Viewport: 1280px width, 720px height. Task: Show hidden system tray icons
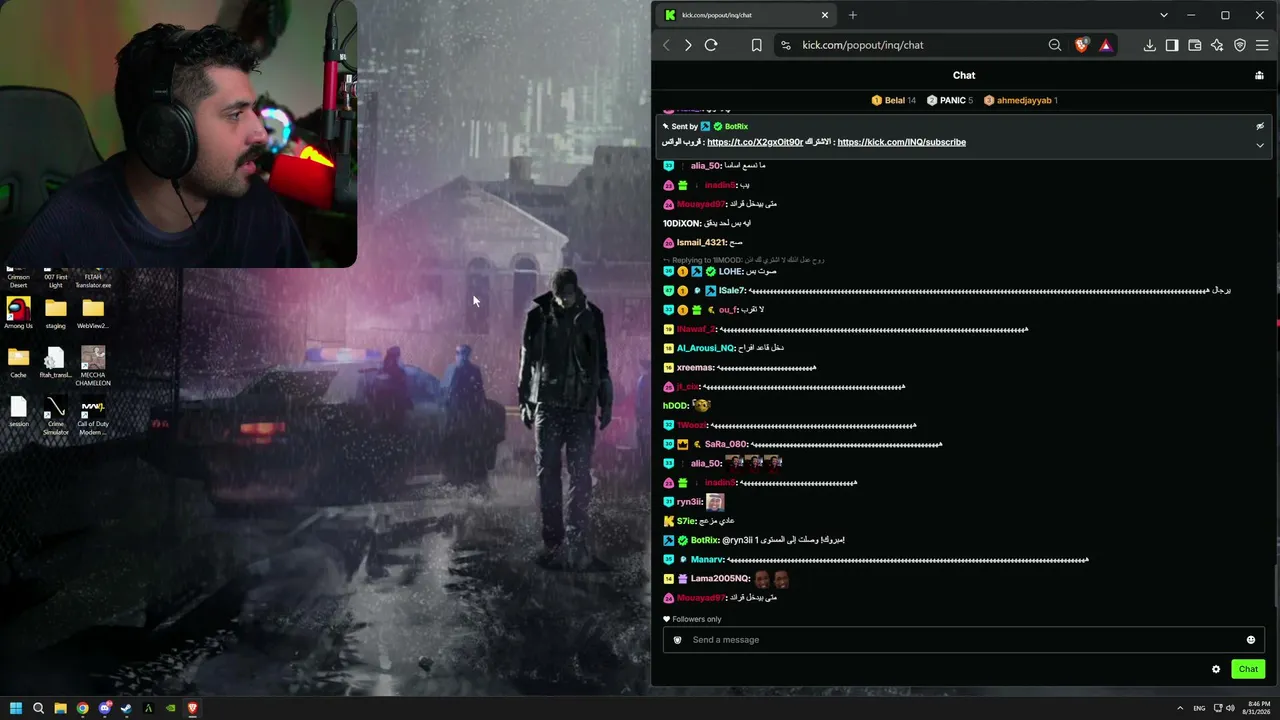1180,708
